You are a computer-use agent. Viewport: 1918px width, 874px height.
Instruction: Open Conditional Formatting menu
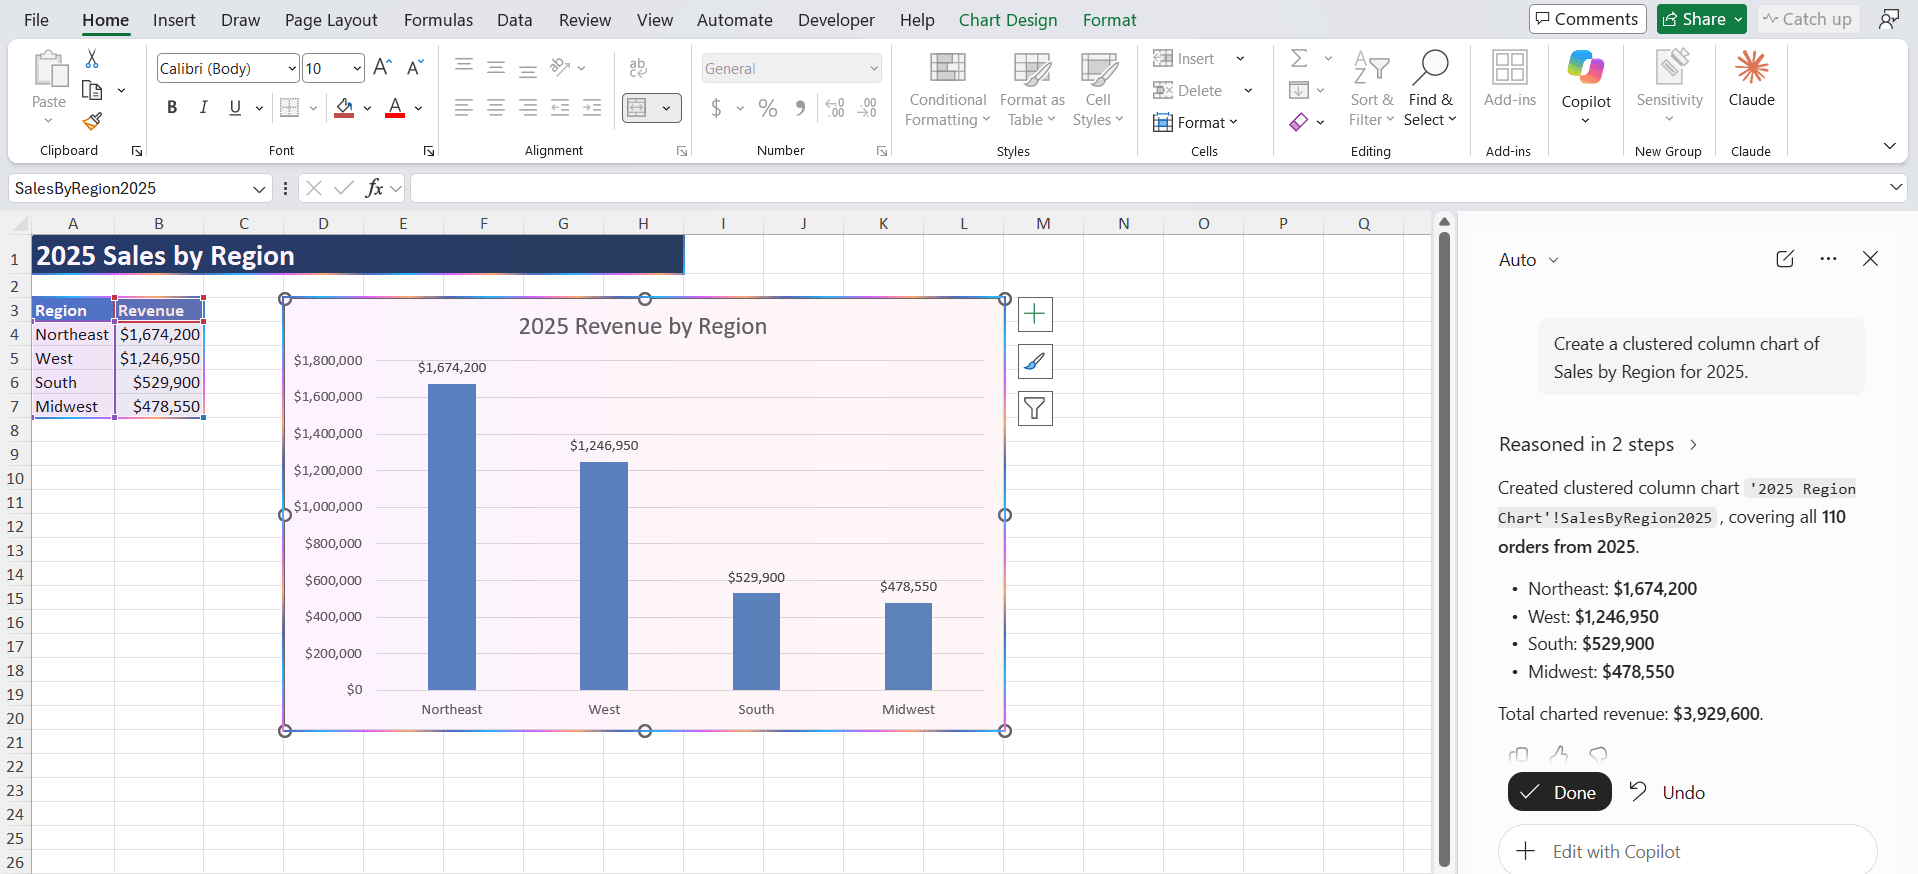point(947,89)
